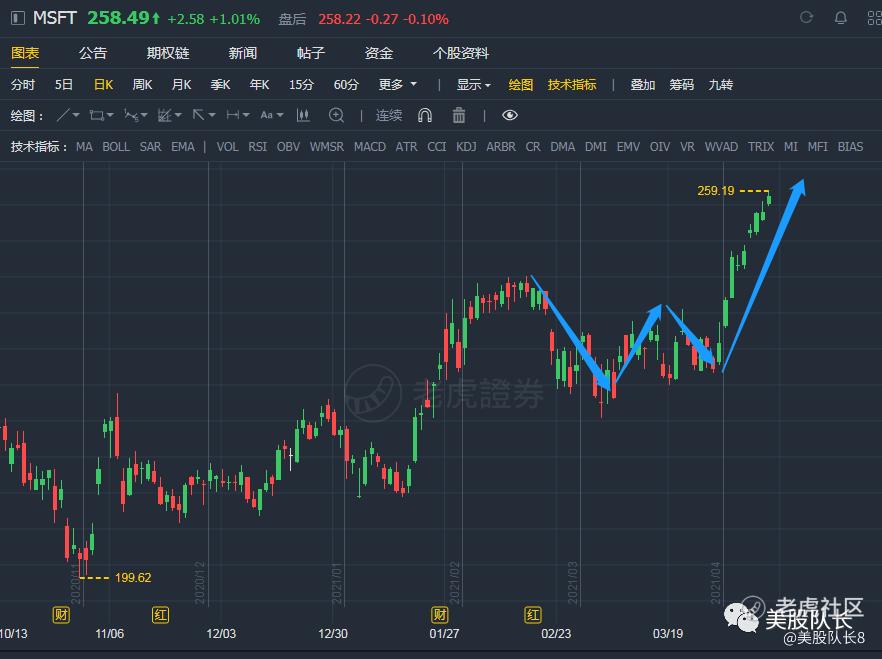Screen dimensions: 882x659
Task: Select the 周K weekly candlestick view
Action: [x=142, y=85]
